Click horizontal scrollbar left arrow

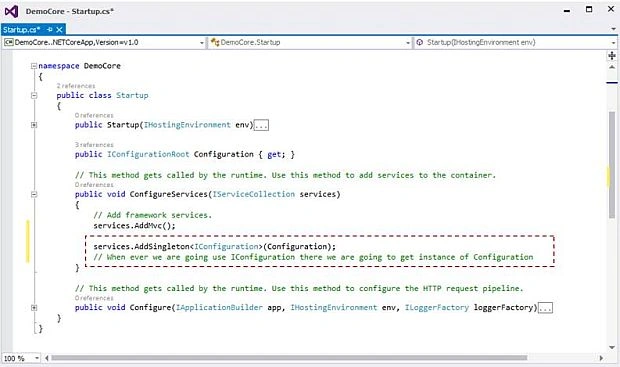[x=47, y=358]
